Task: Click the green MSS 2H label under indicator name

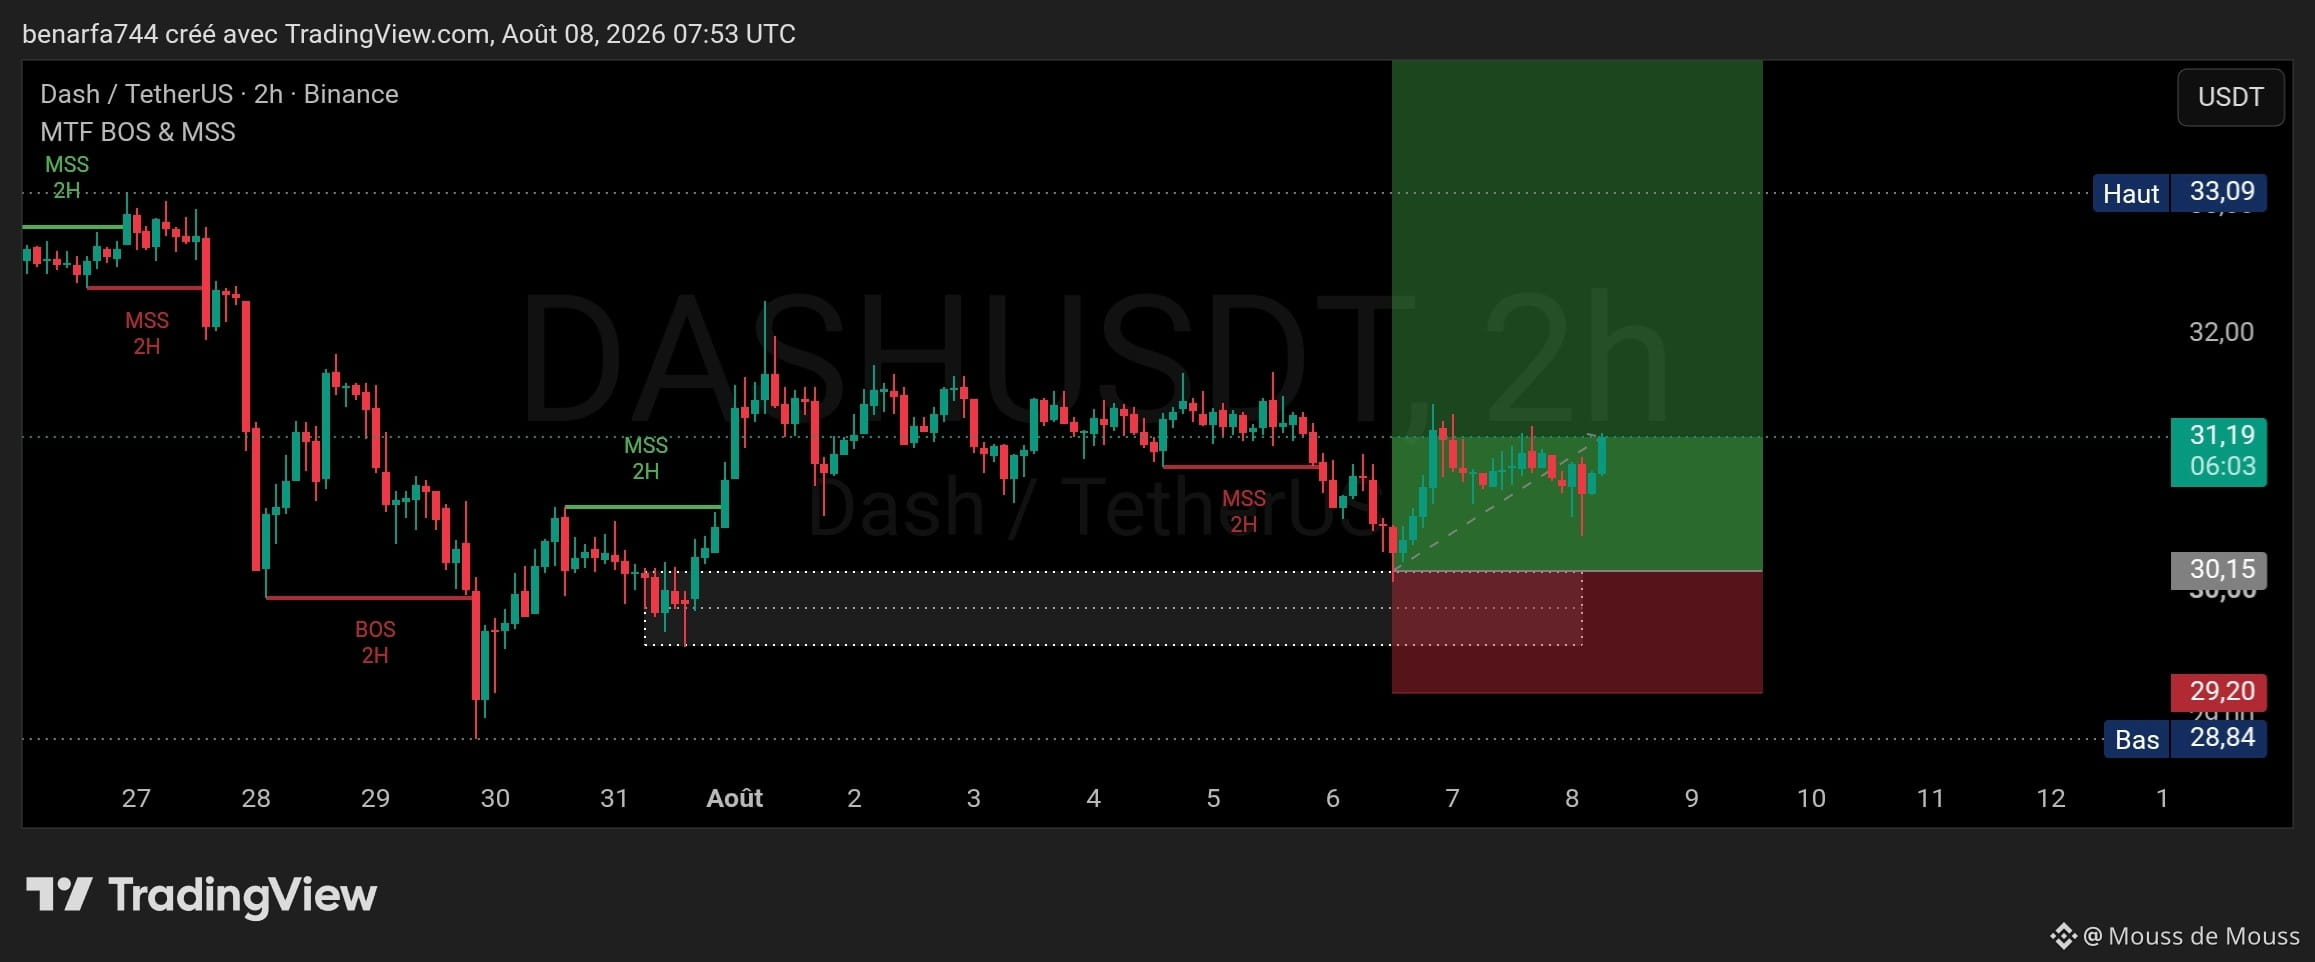Action: pyautogui.click(x=67, y=177)
